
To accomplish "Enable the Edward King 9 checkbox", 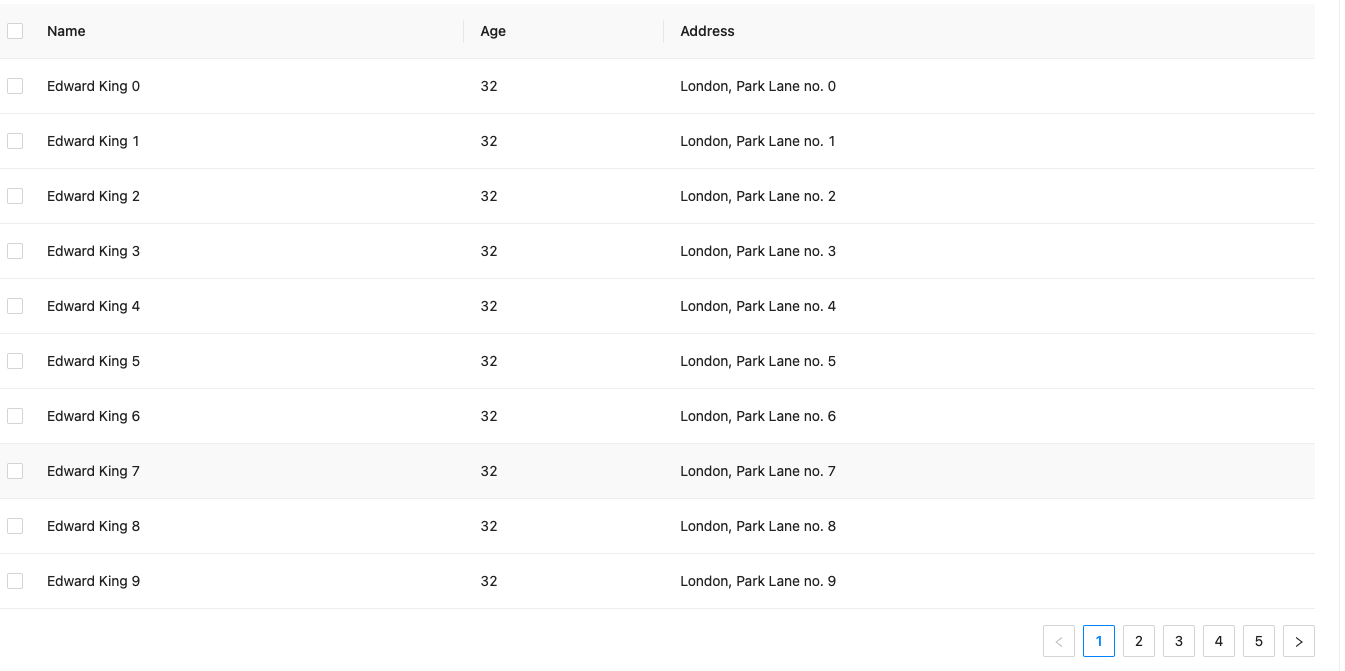I will click(15, 581).
